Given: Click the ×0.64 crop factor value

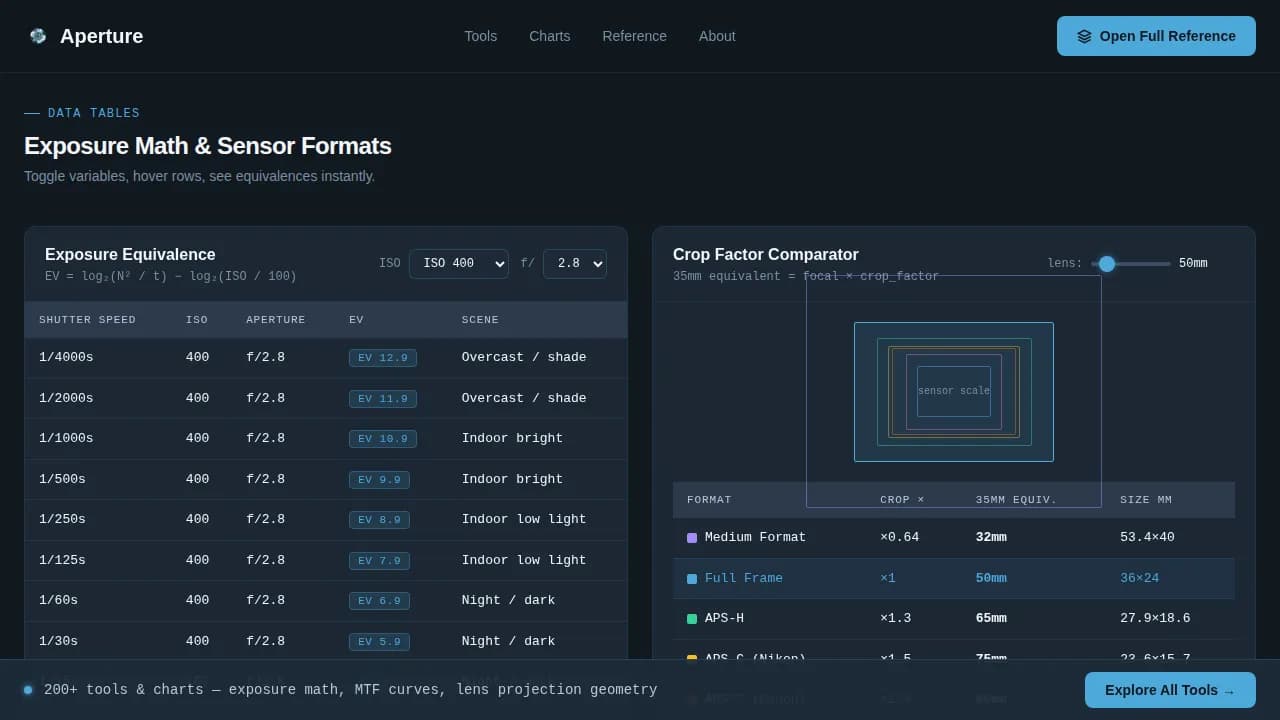Looking at the screenshot, I should [899, 537].
